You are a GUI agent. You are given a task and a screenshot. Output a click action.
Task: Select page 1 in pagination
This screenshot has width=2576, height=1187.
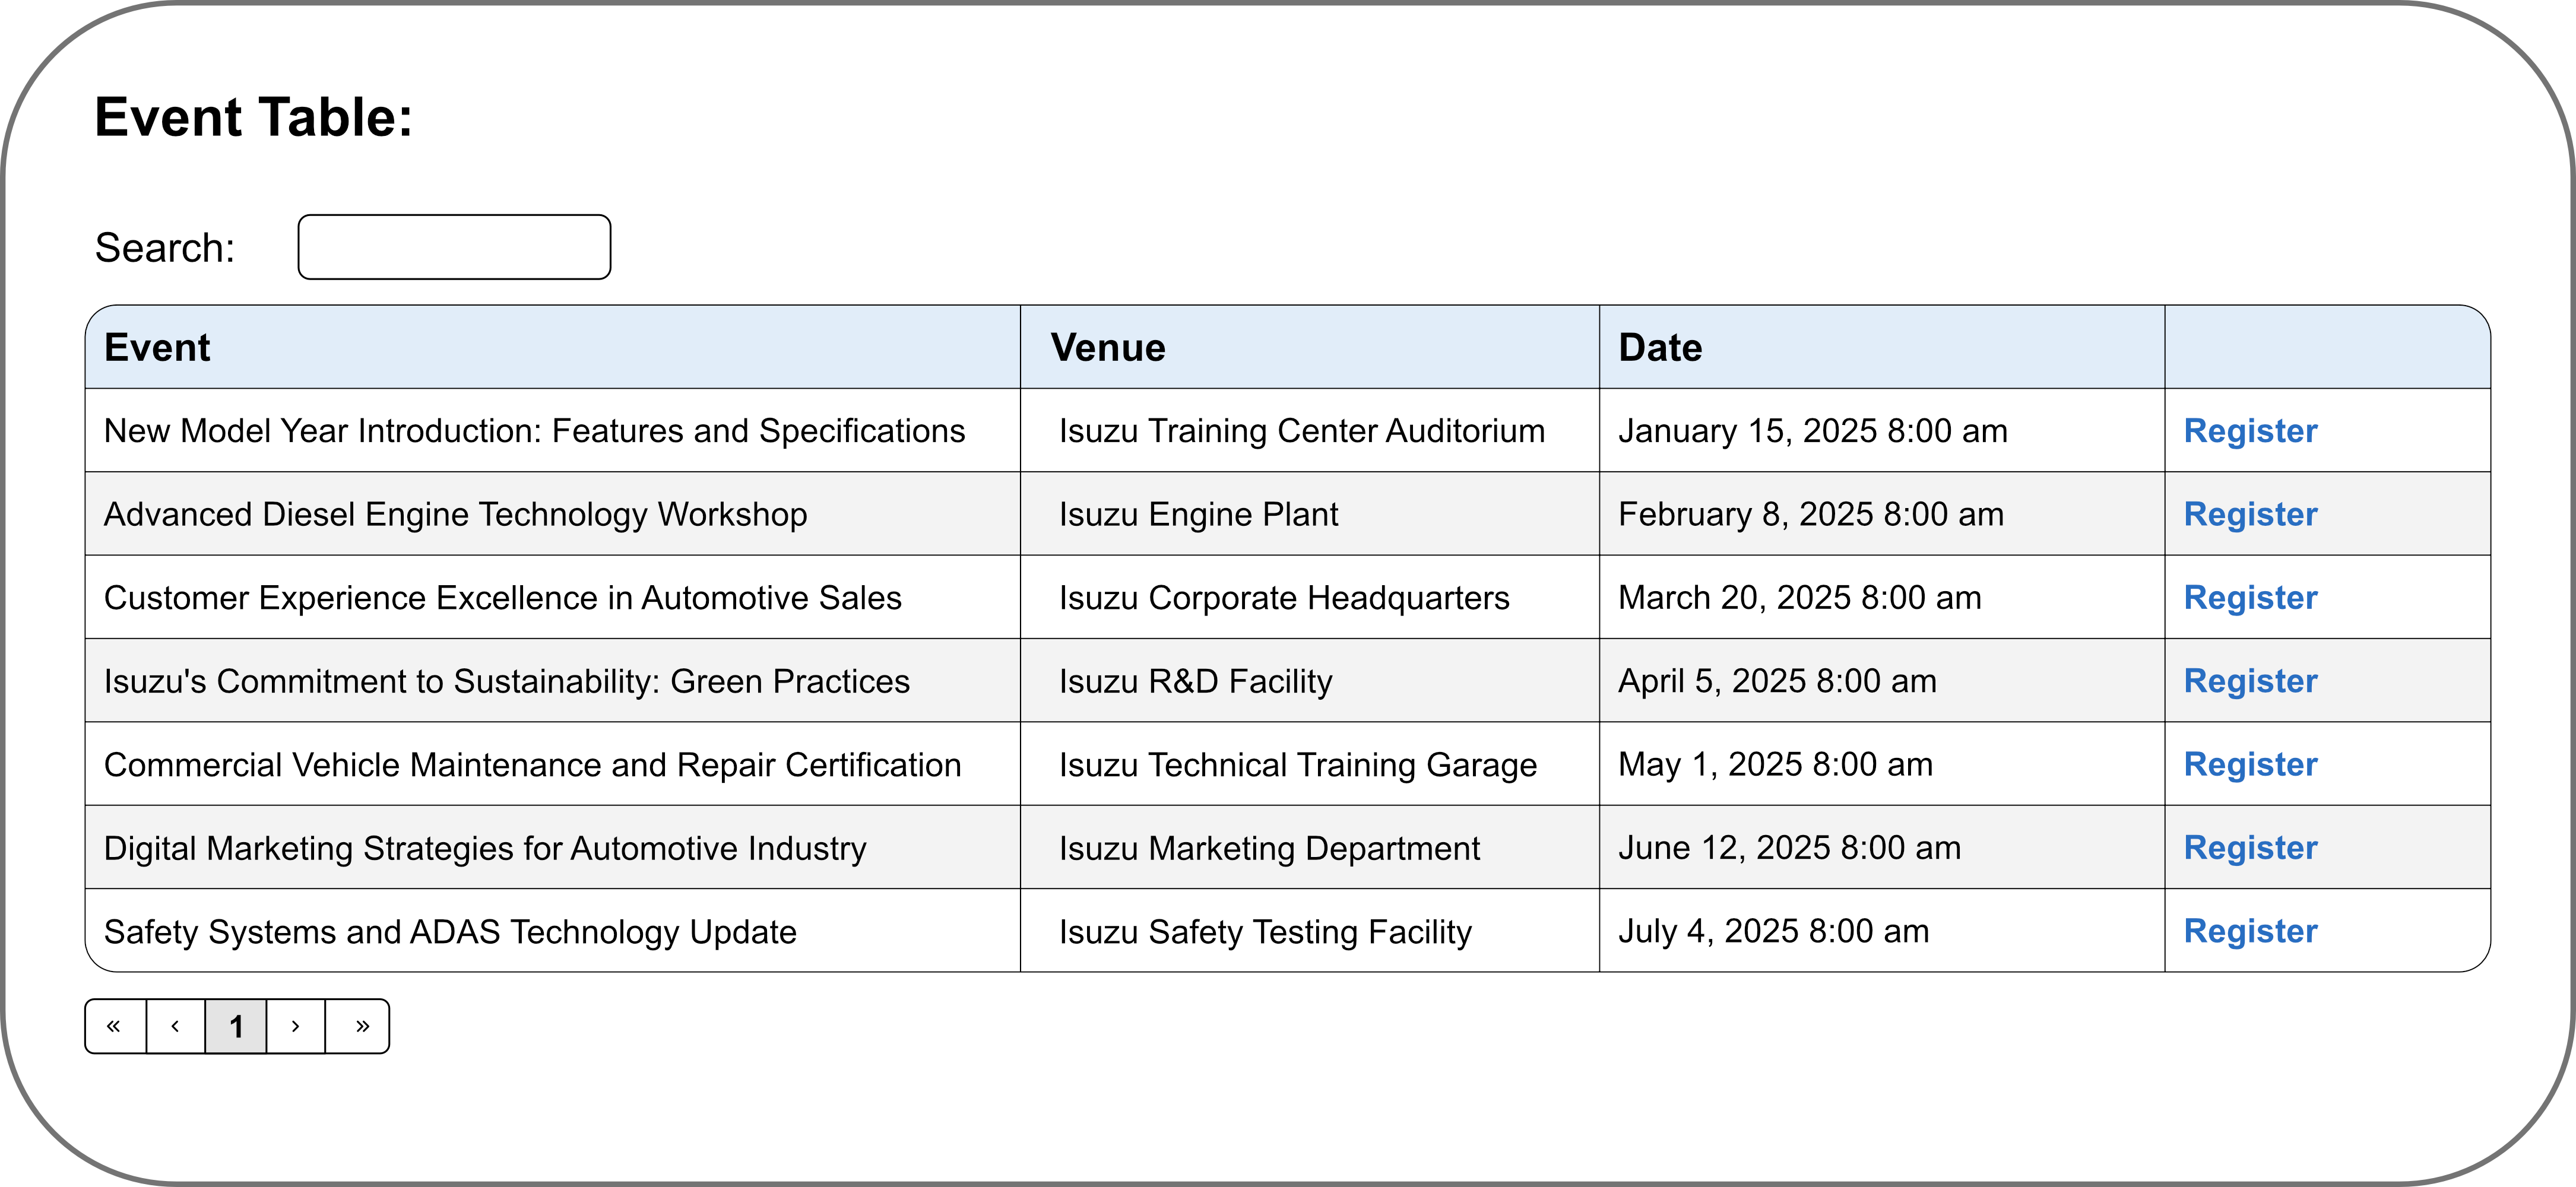236,1026
